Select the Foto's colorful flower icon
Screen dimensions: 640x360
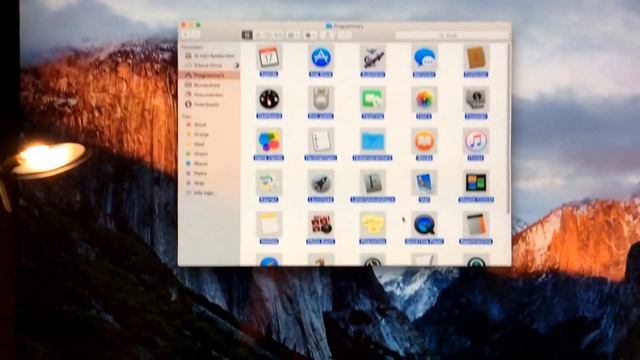point(424,99)
